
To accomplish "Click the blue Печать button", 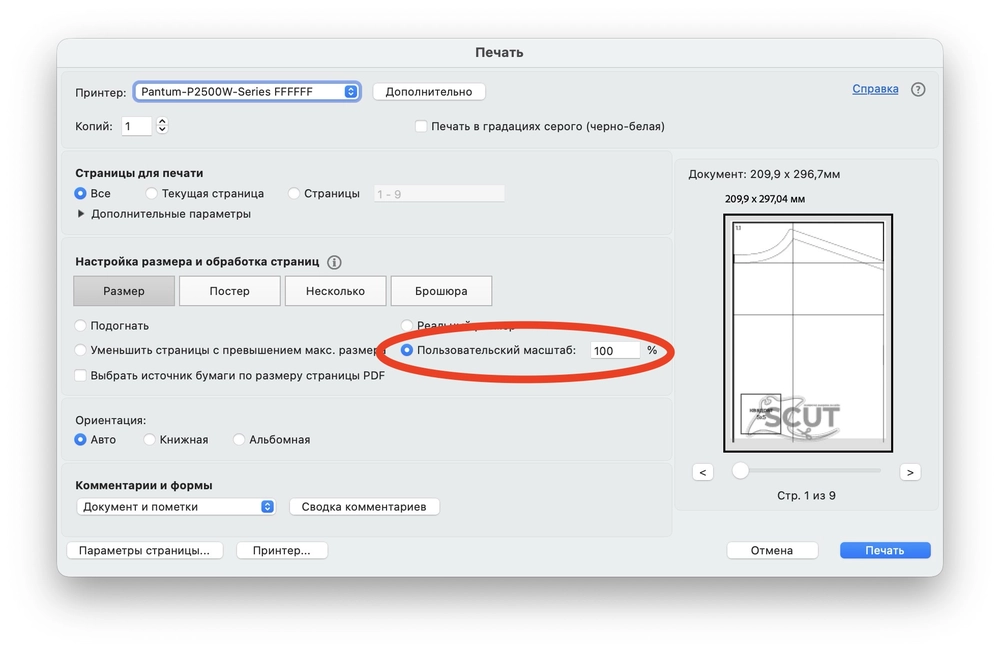I will click(x=885, y=550).
